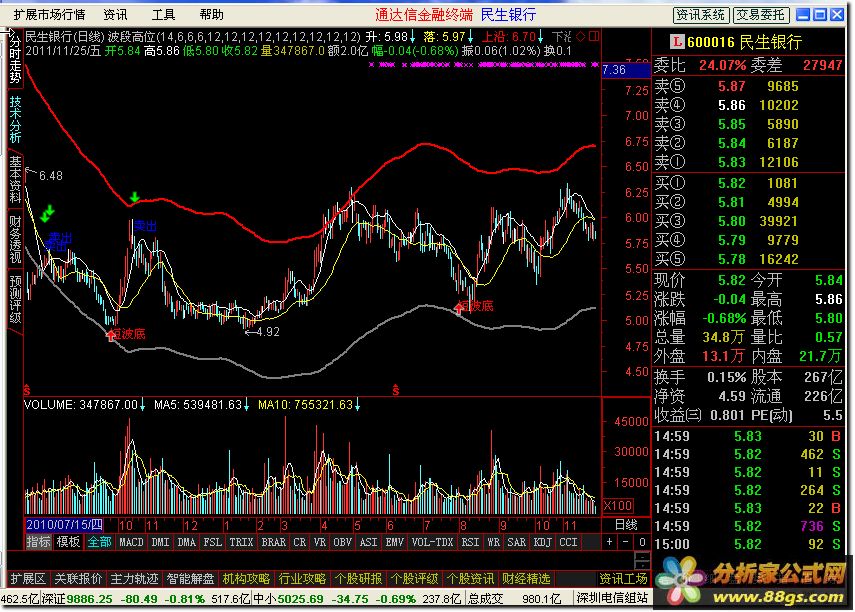Enable the KDJ indicator
The image size is (855, 612).
(x=542, y=542)
